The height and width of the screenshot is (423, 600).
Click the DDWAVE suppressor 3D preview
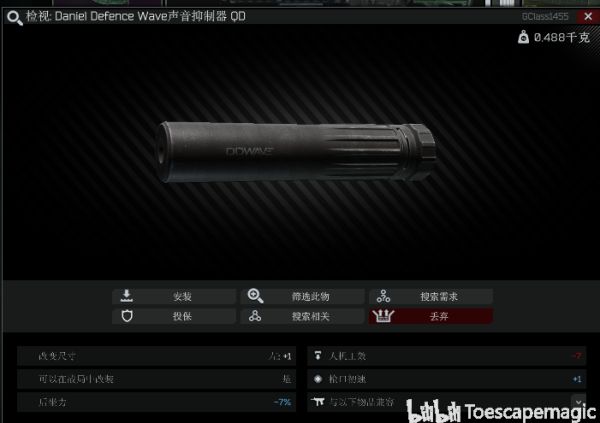coord(295,152)
